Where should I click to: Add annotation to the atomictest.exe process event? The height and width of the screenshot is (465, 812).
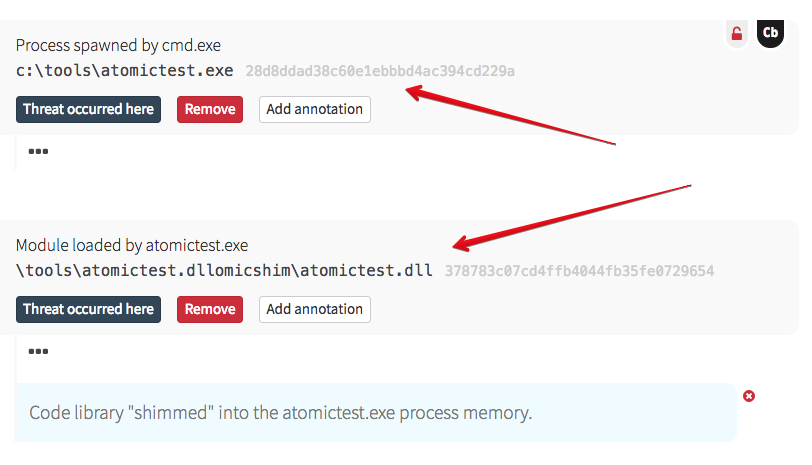(x=314, y=109)
